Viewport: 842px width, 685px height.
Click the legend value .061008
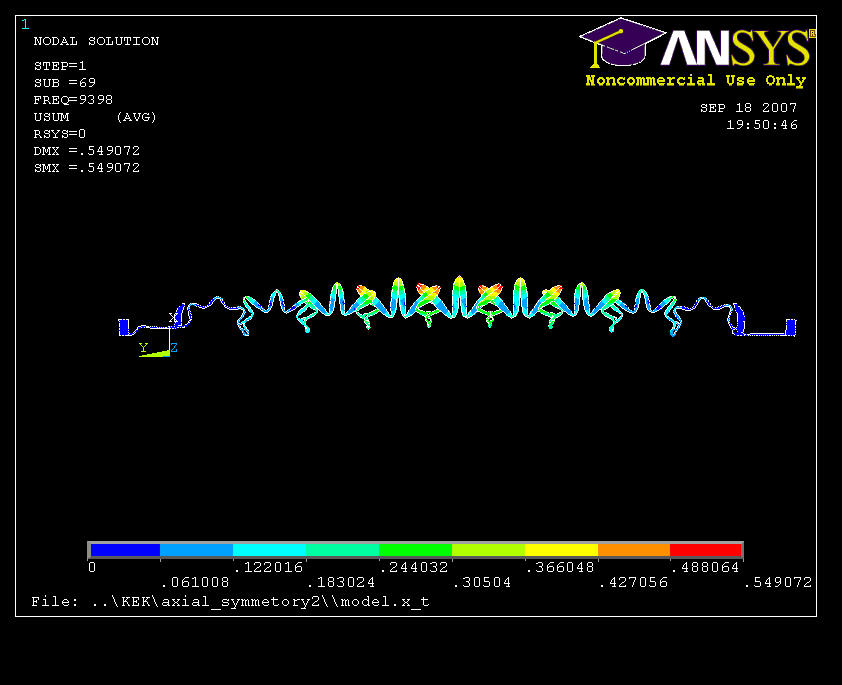(x=195, y=582)
